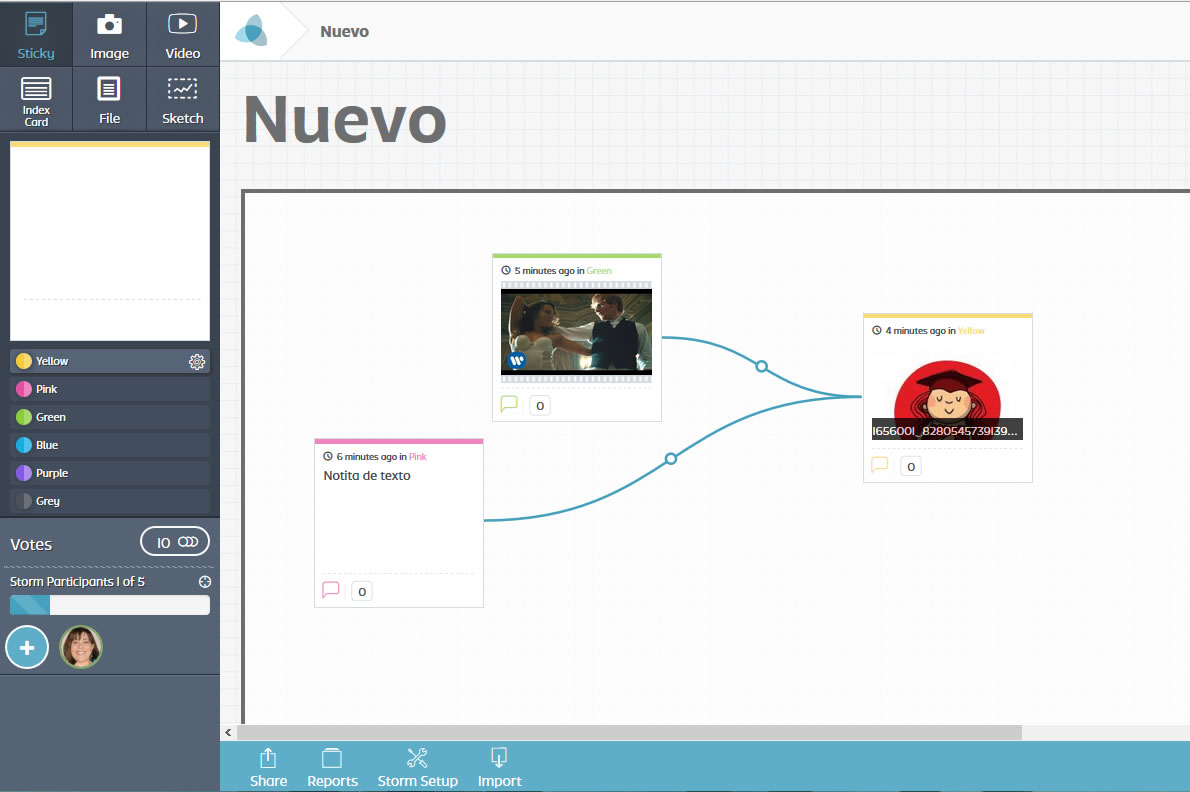
Task: Play the video thumbnail in Green card
Action: (x=576, y=331)
